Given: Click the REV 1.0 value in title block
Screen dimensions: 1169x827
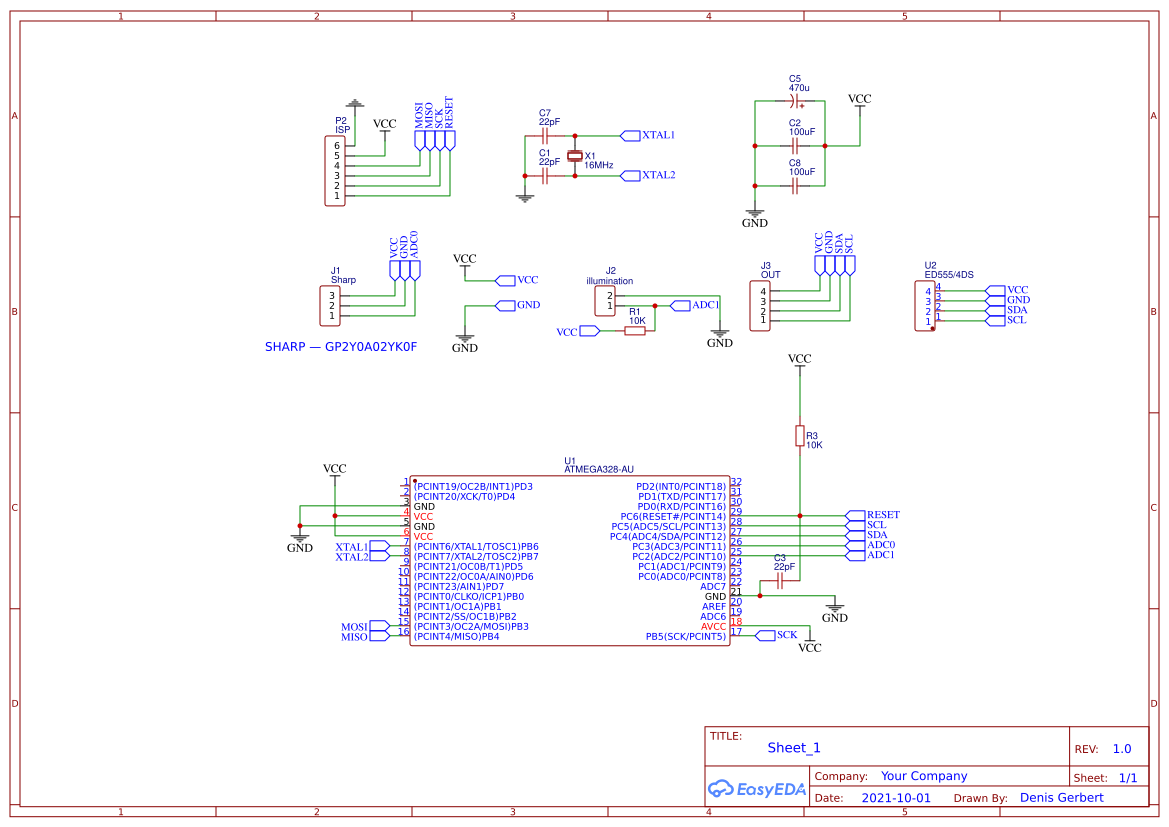Looking at the screenshot, I should 1121,747.
